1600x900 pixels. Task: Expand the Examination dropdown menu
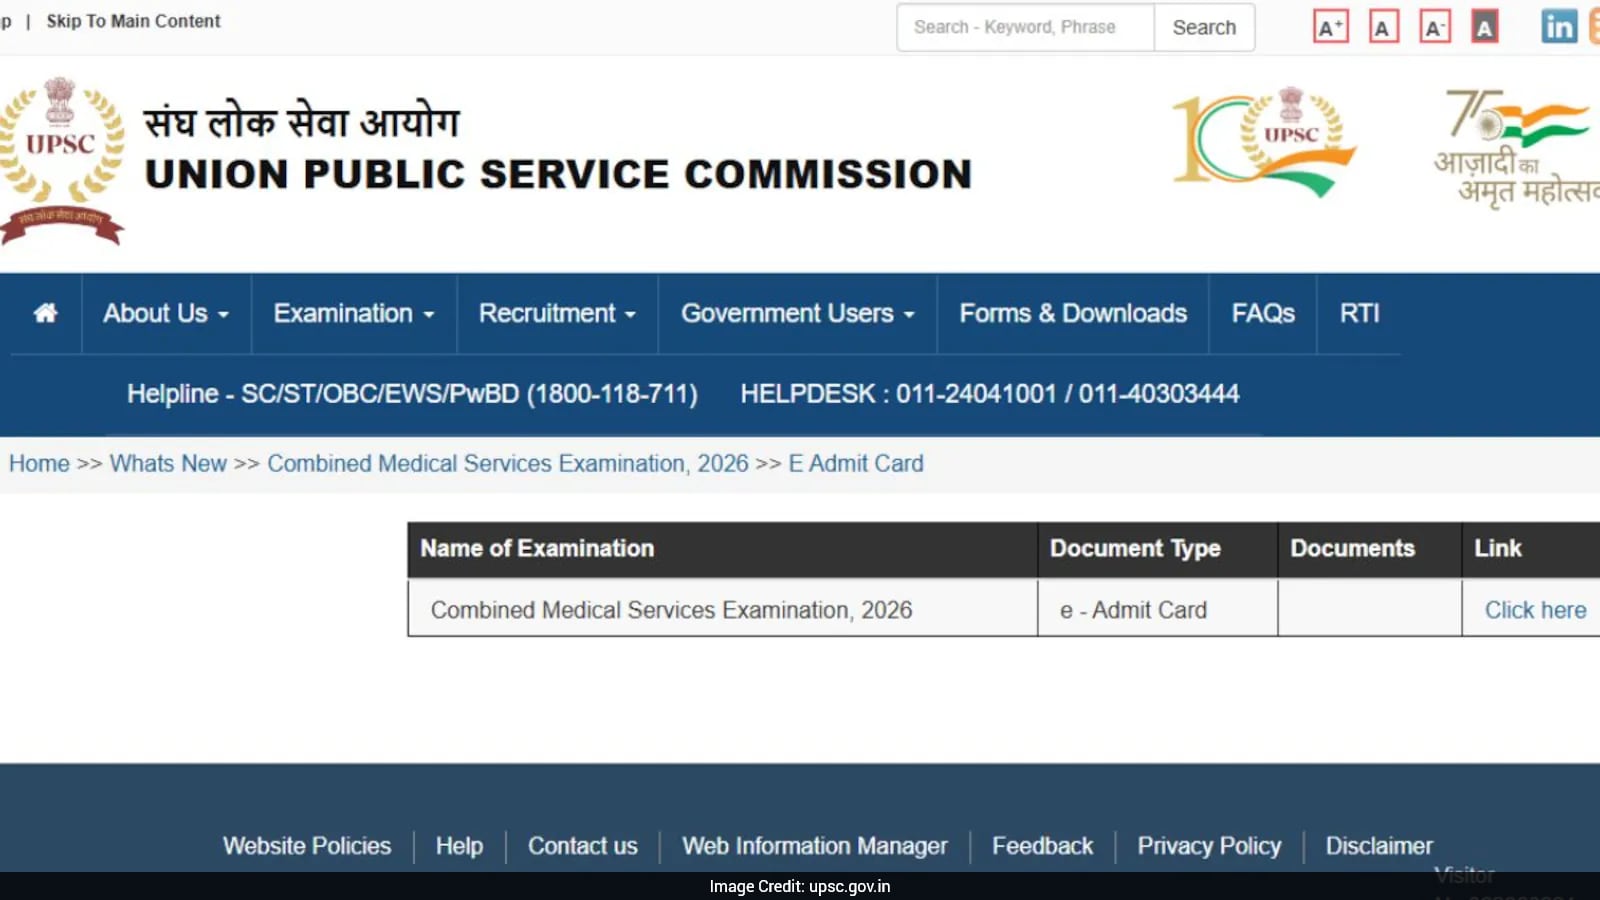coord(354,313)
